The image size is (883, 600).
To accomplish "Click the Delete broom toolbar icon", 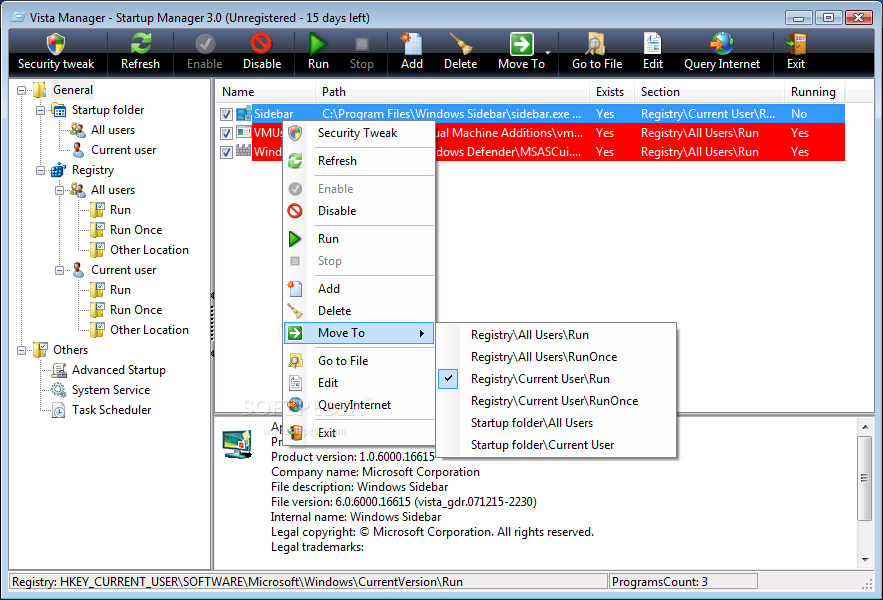I will coord(461,43).
